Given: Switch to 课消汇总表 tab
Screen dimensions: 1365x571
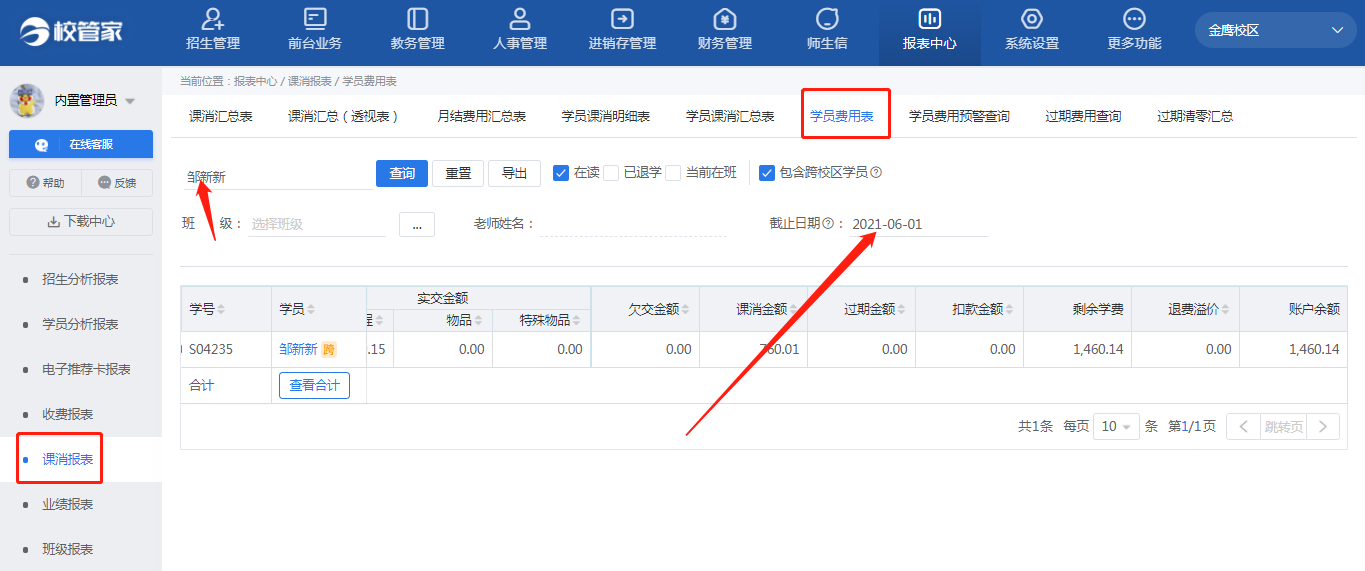Looking at the screenshot, I should pyautogui.click(x=221, y=116).
